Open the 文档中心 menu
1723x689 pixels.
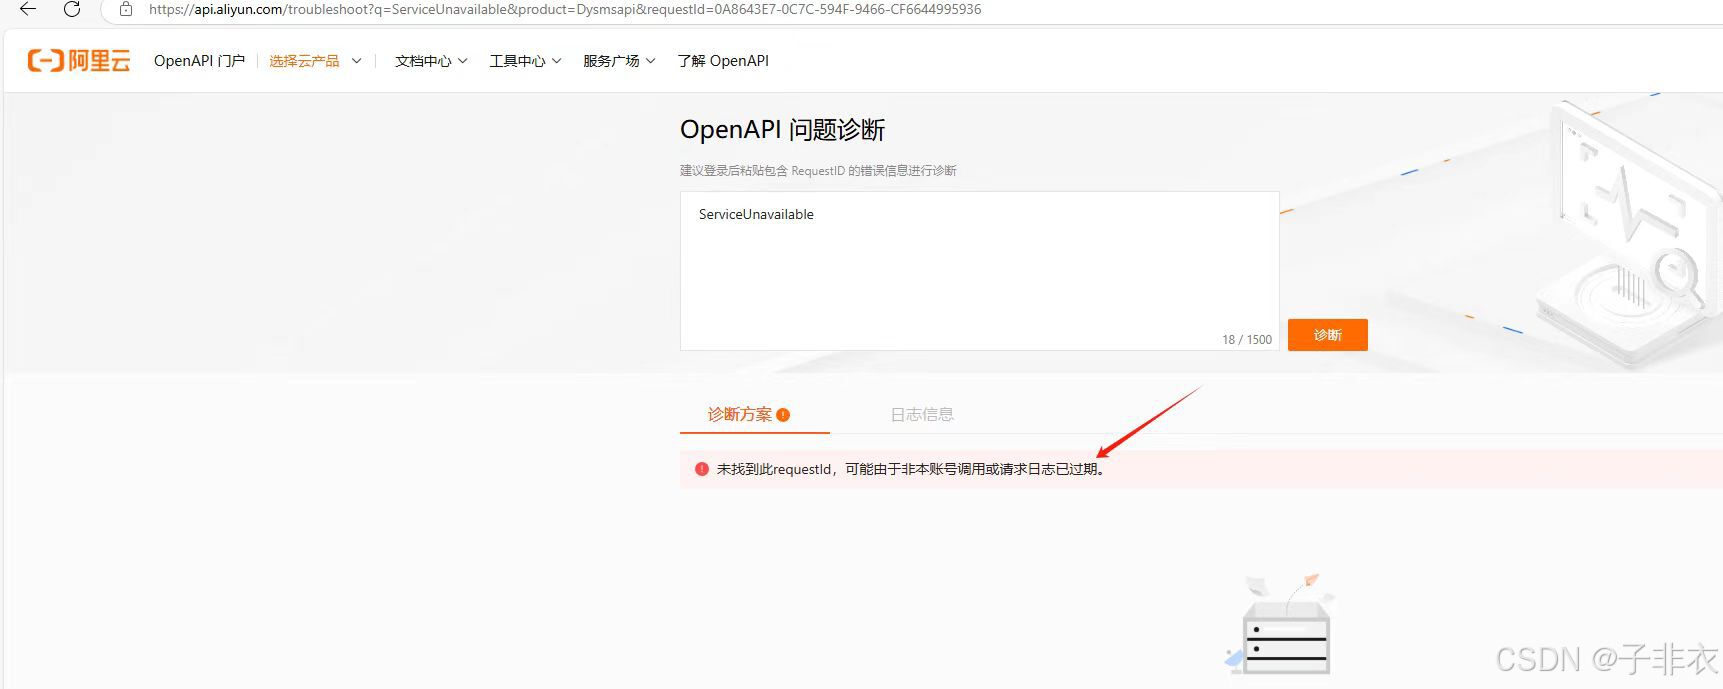tap(431, 61)
